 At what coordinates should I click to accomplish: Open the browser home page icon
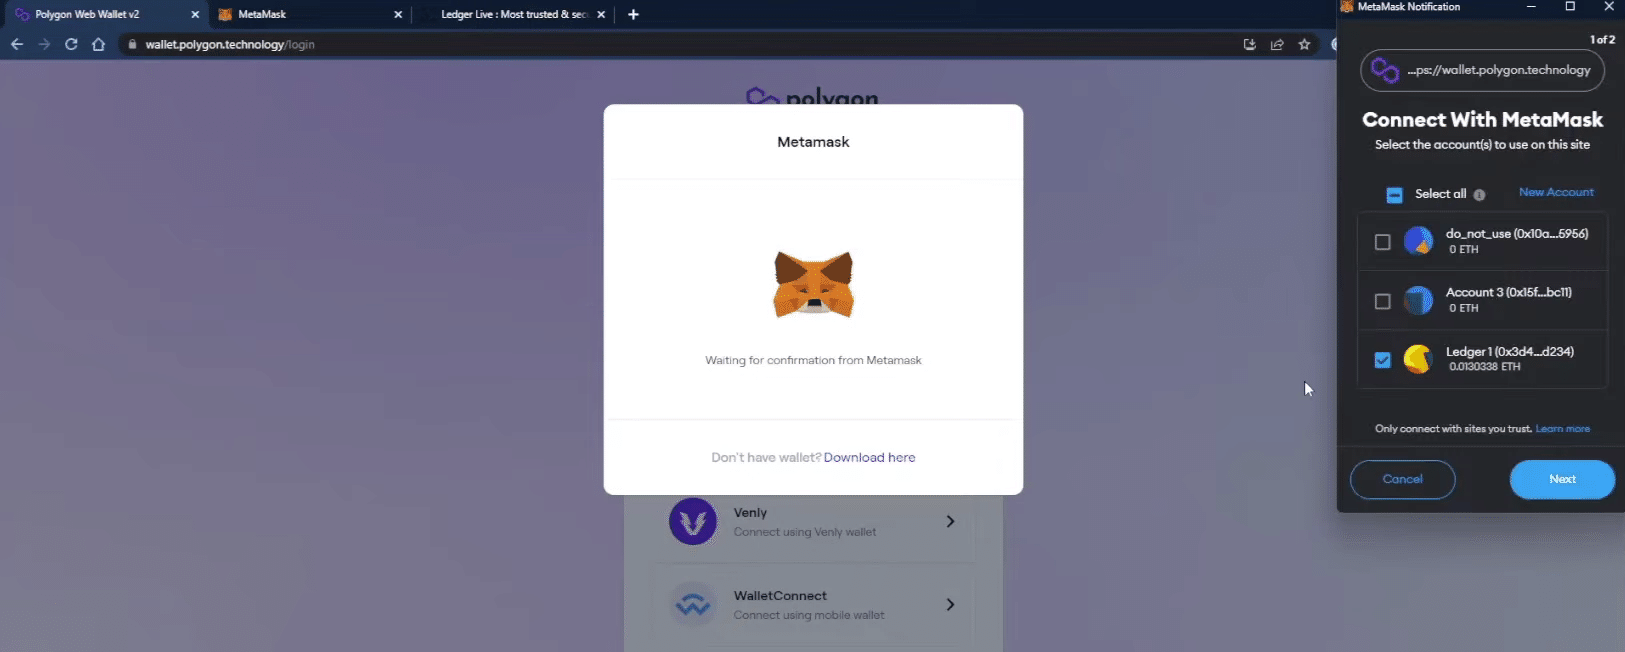[x=98, y=44]
